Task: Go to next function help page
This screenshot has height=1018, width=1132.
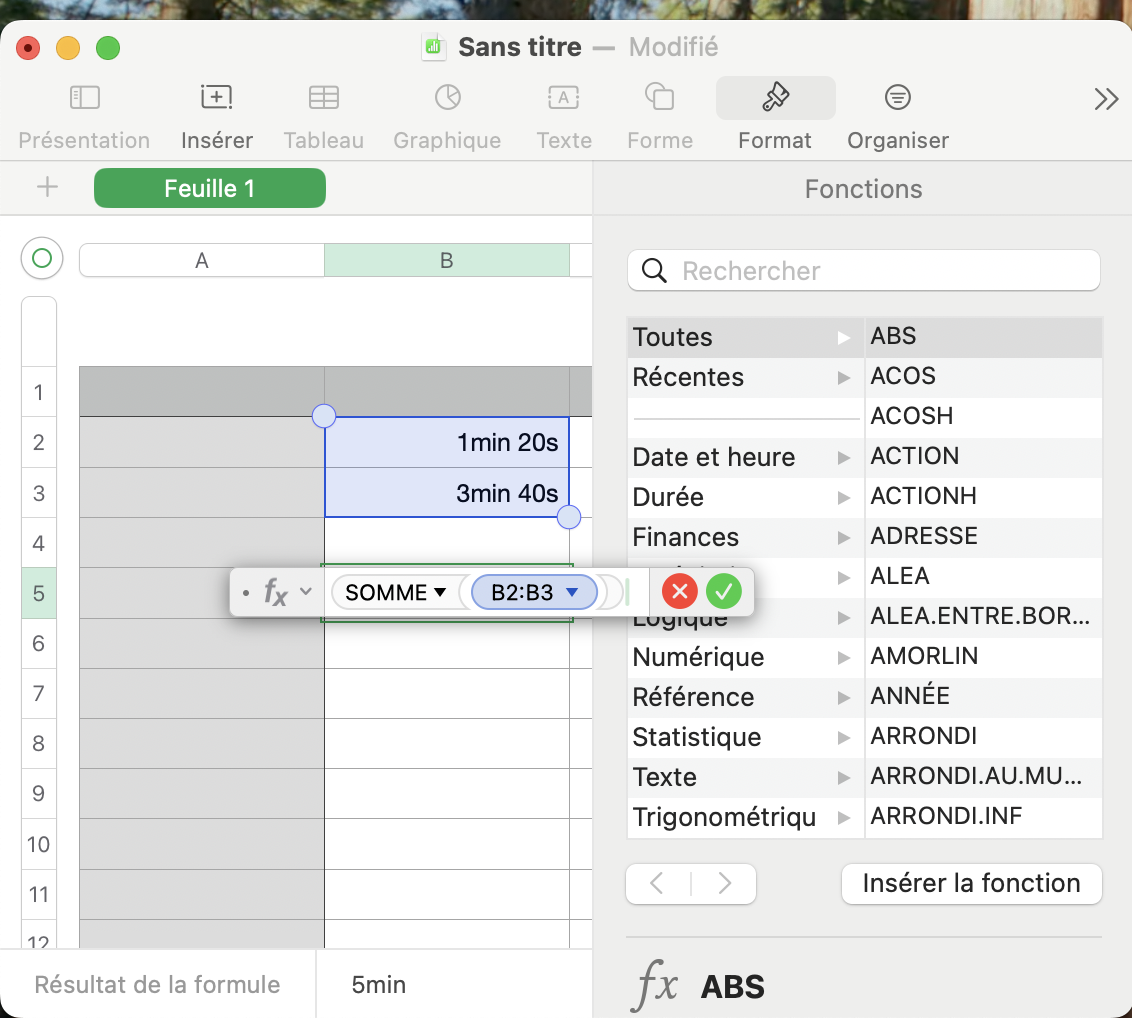Action: point(724,883)
